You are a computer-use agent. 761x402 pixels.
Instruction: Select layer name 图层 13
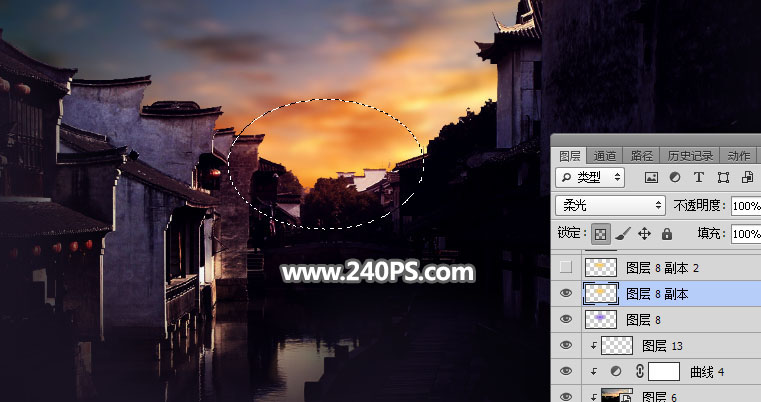point(662,346)
